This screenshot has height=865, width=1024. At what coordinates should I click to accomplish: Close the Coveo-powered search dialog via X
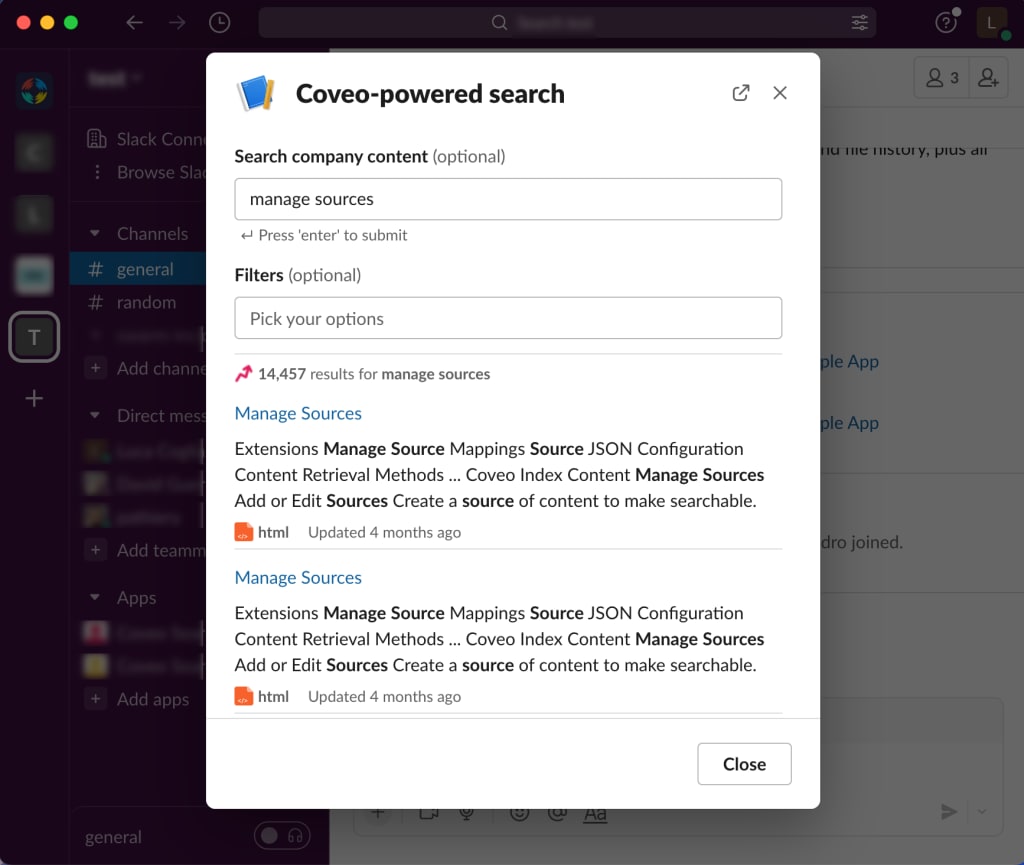(x=780, y=93)
